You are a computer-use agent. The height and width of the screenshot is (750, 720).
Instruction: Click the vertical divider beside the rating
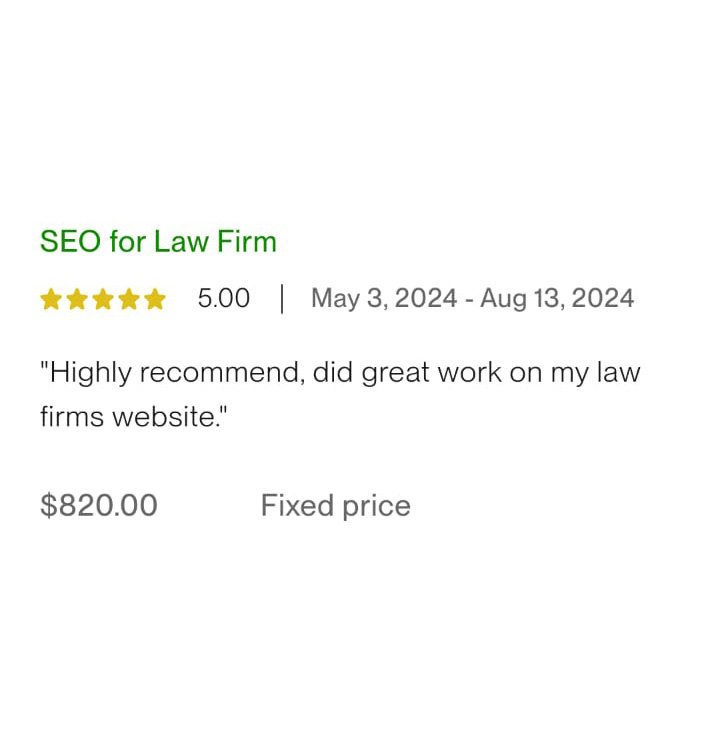[x=282, y=299]
